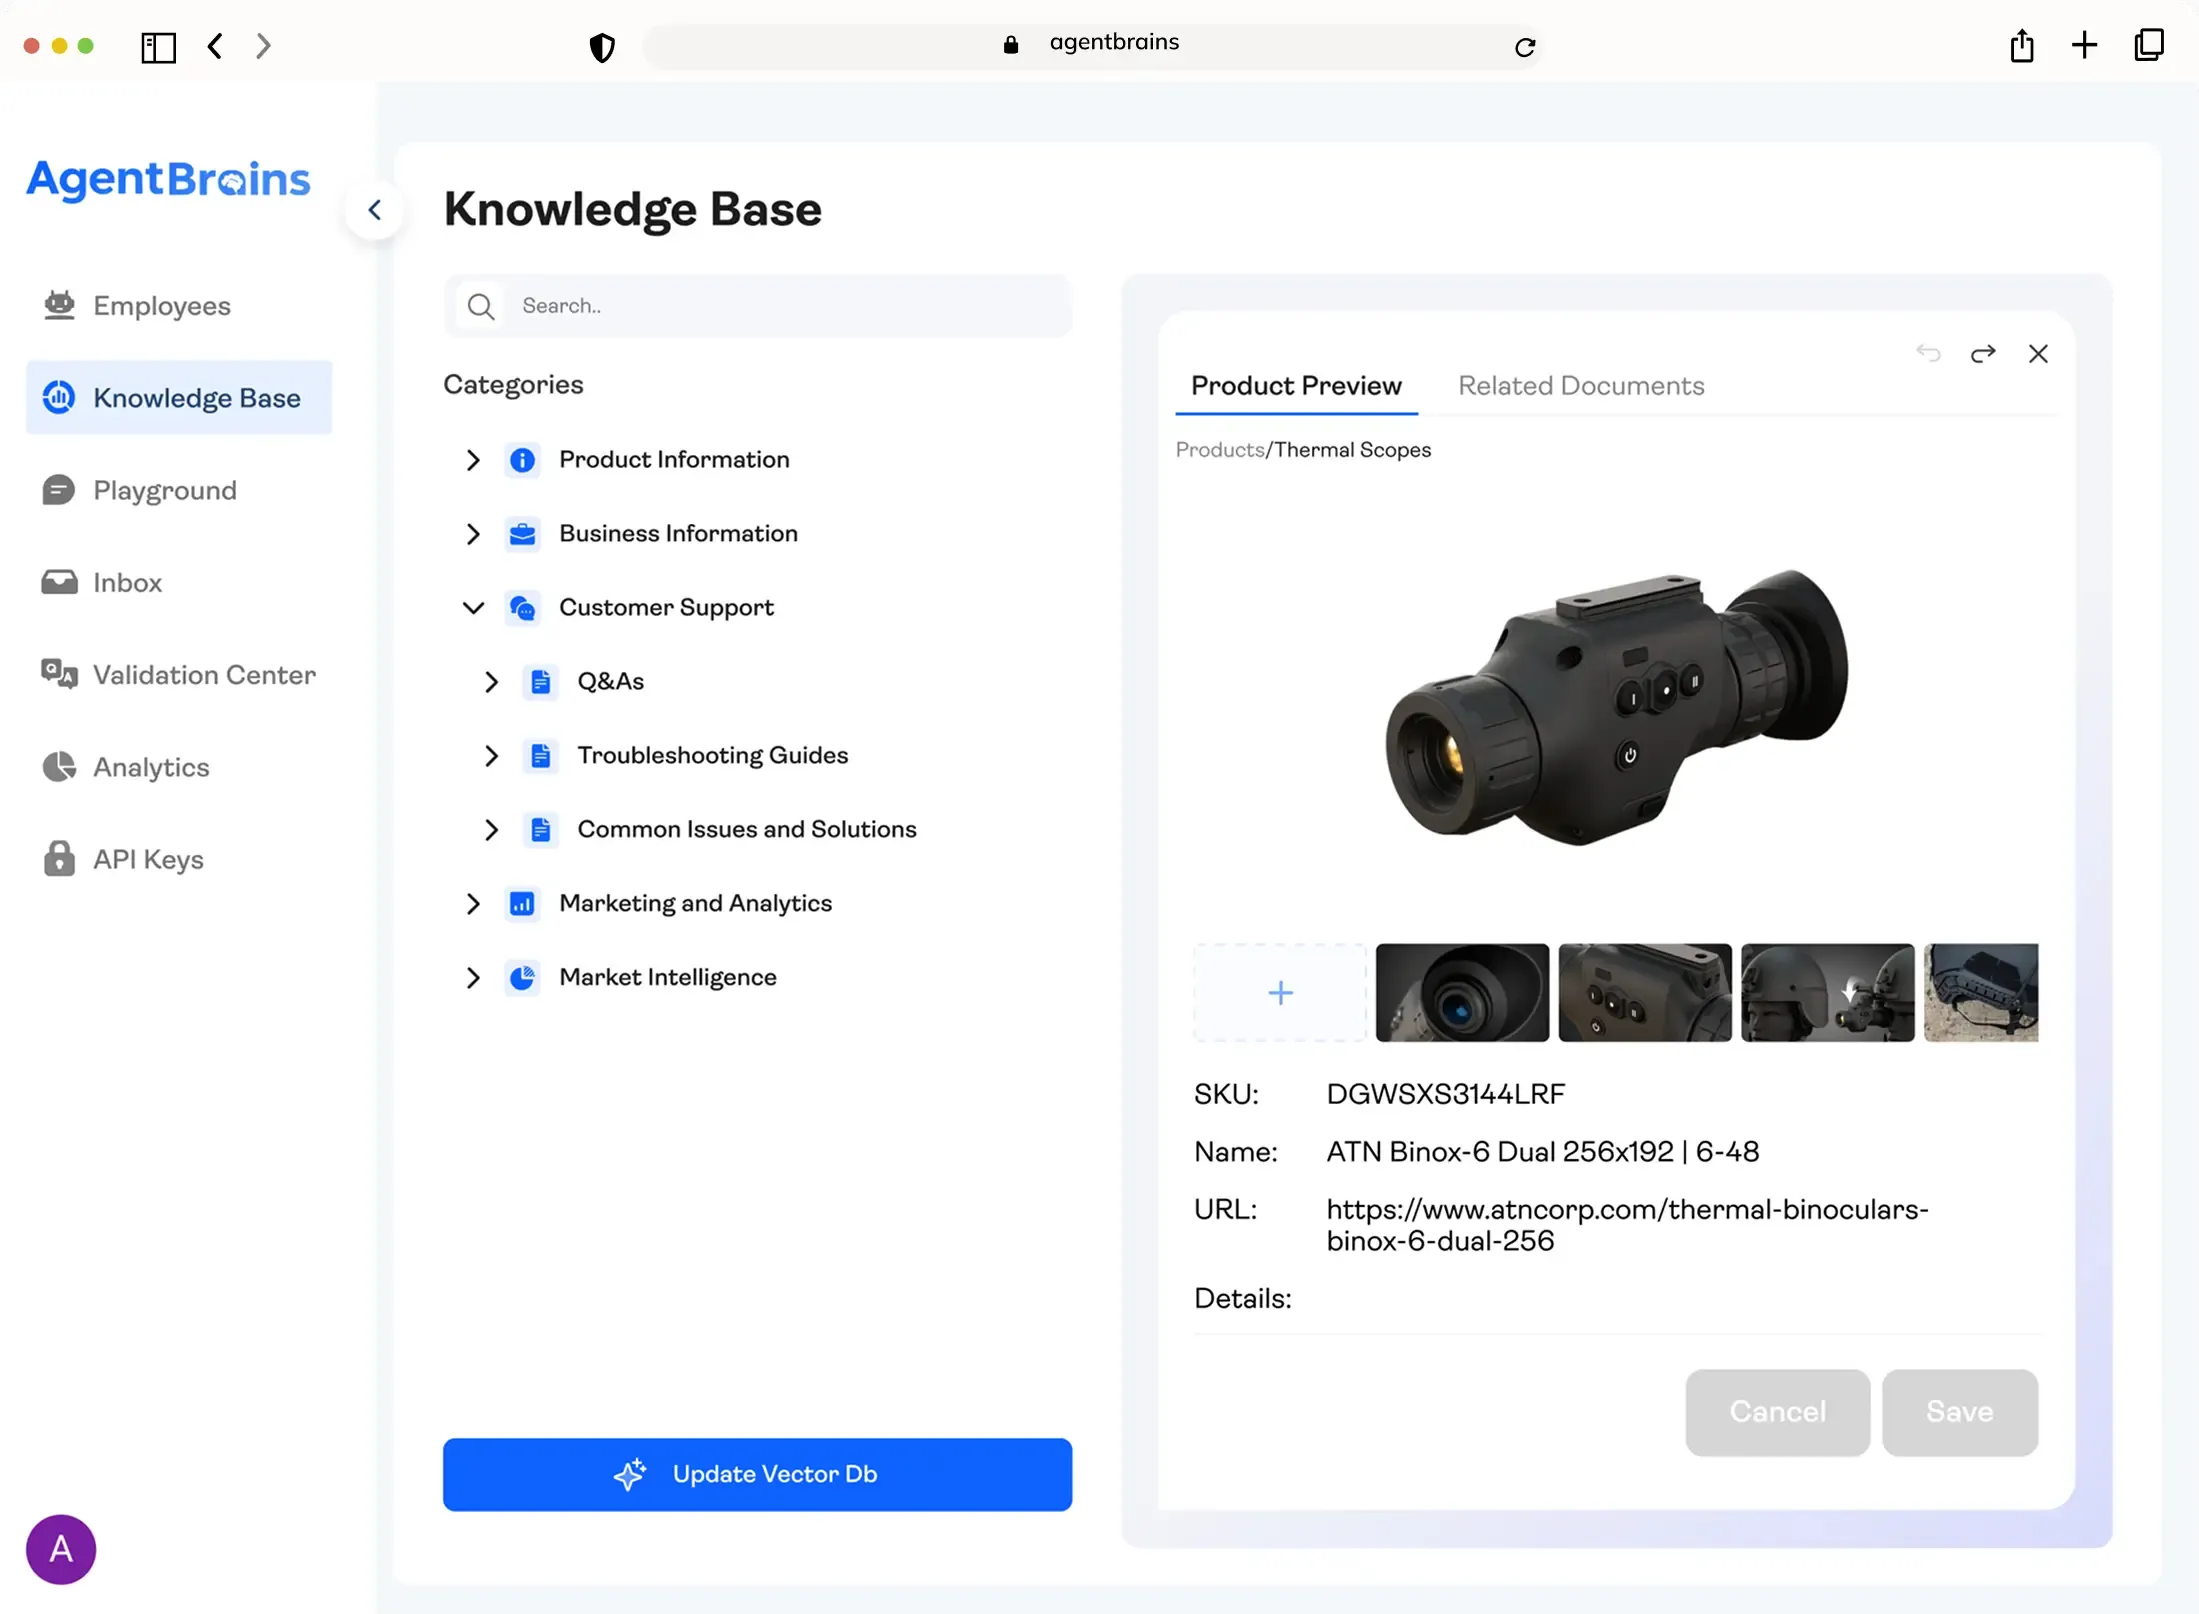The height and width of the screenshot is (1614, 2199).
Task: Open the API Keys lock icon
Action: [59, 859]
